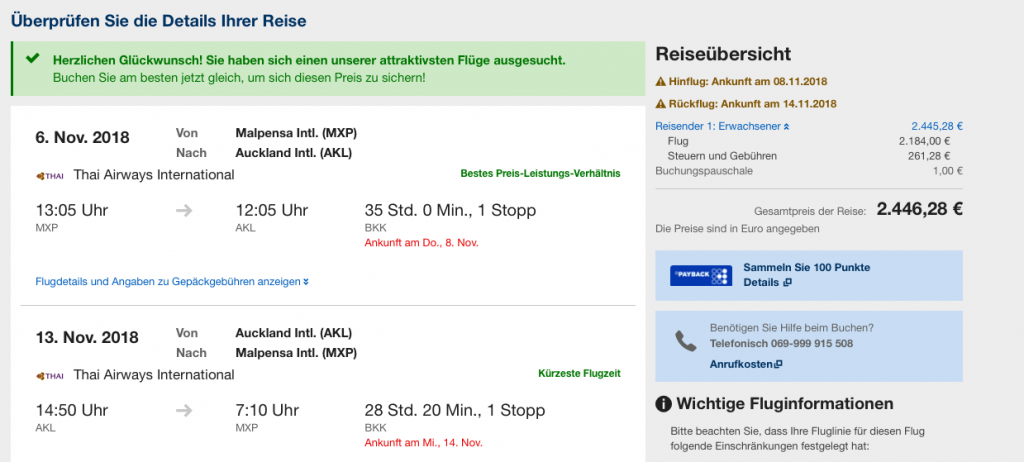The image size is (1024, 462).
Task: Click the Sammeln Sie 100 Punkte text
Action: [x=806, y=268]
